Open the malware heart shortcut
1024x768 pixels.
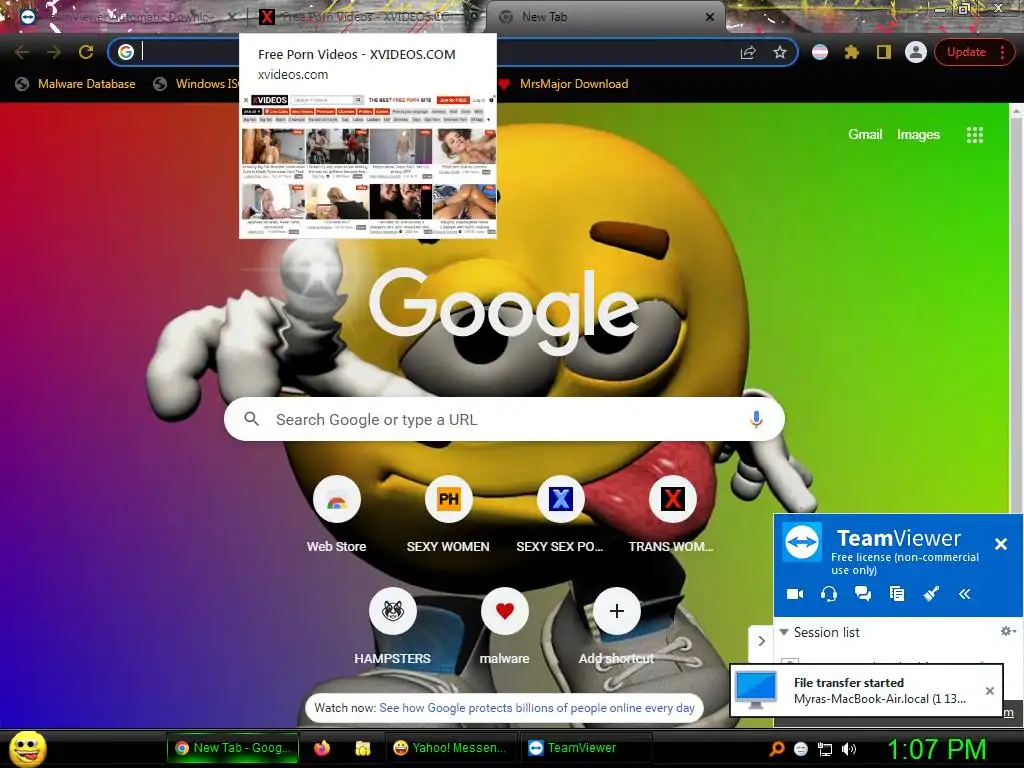[x=504, y=627]
